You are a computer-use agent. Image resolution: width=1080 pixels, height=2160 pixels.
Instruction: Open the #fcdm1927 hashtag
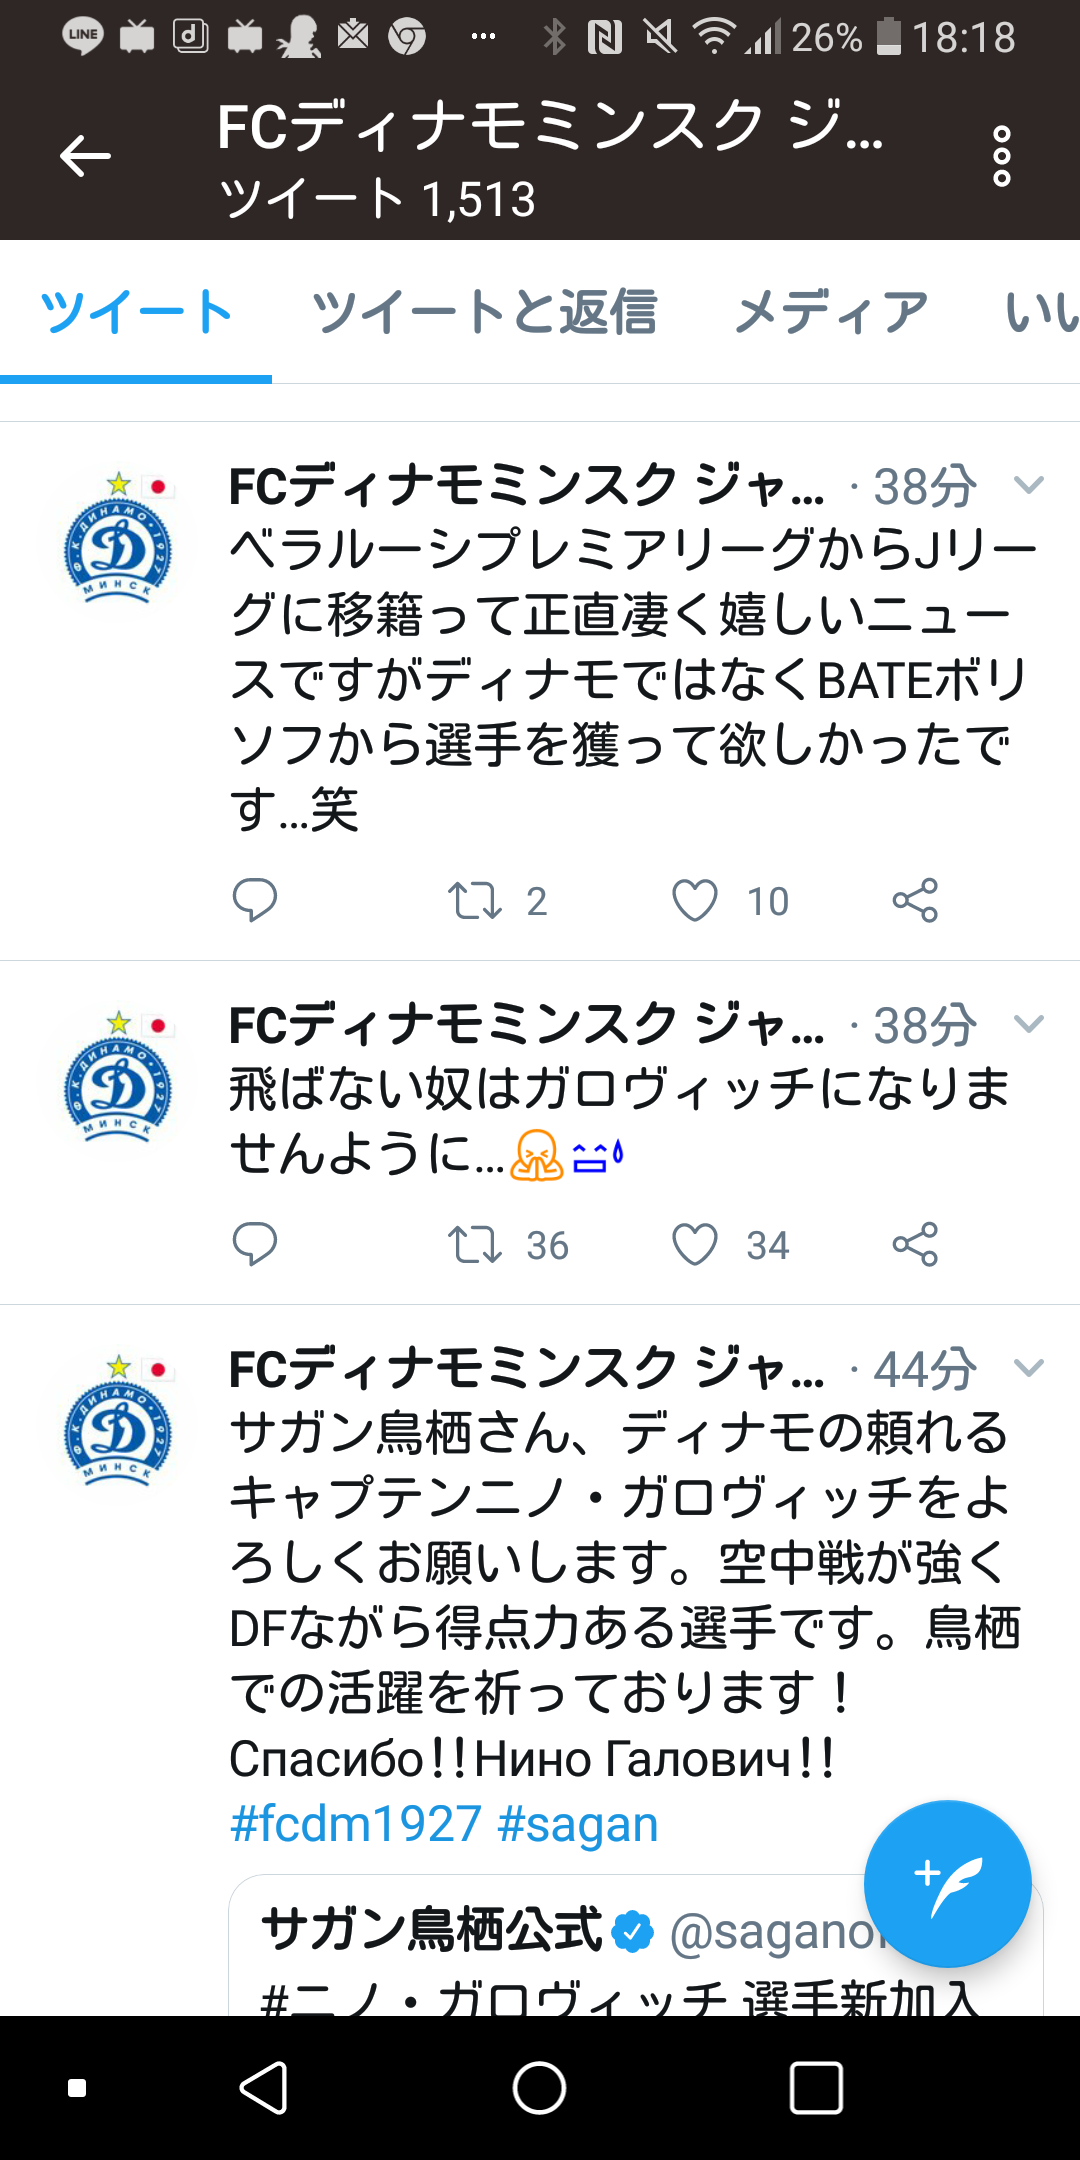(x=356, y=1824)
